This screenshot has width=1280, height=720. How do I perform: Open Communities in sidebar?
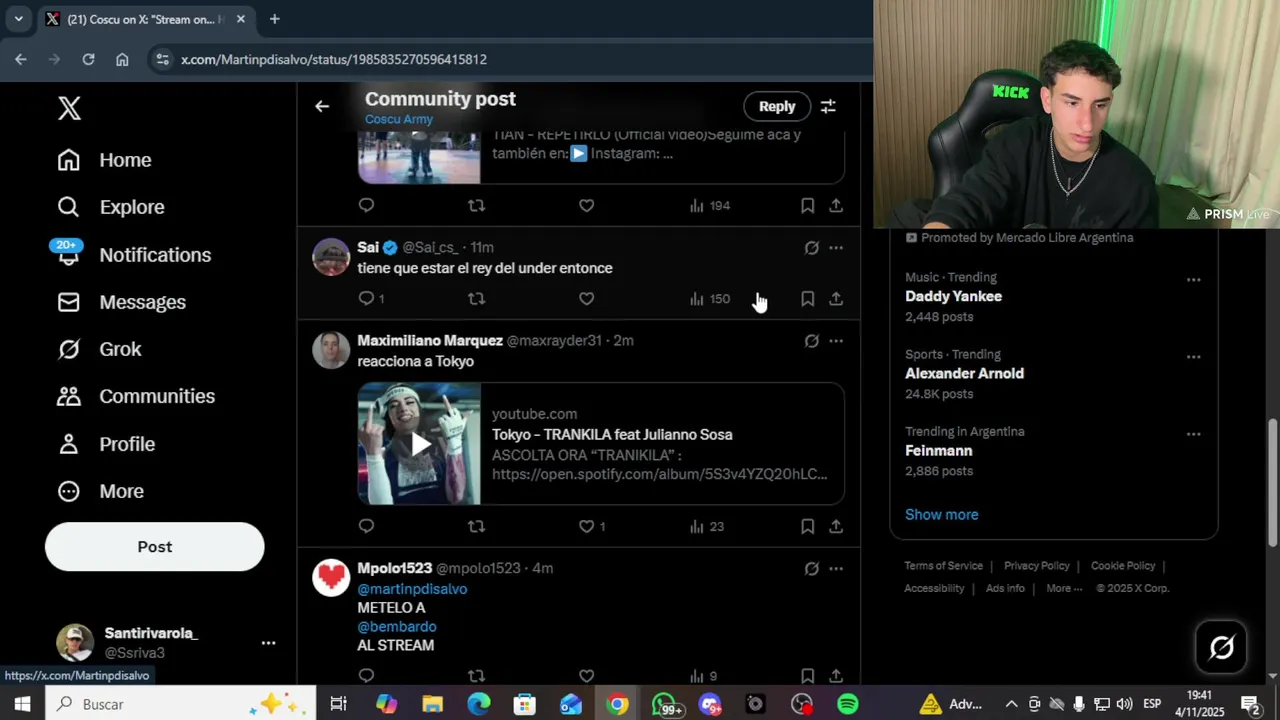pyautogui.click(x=136, y=396)
